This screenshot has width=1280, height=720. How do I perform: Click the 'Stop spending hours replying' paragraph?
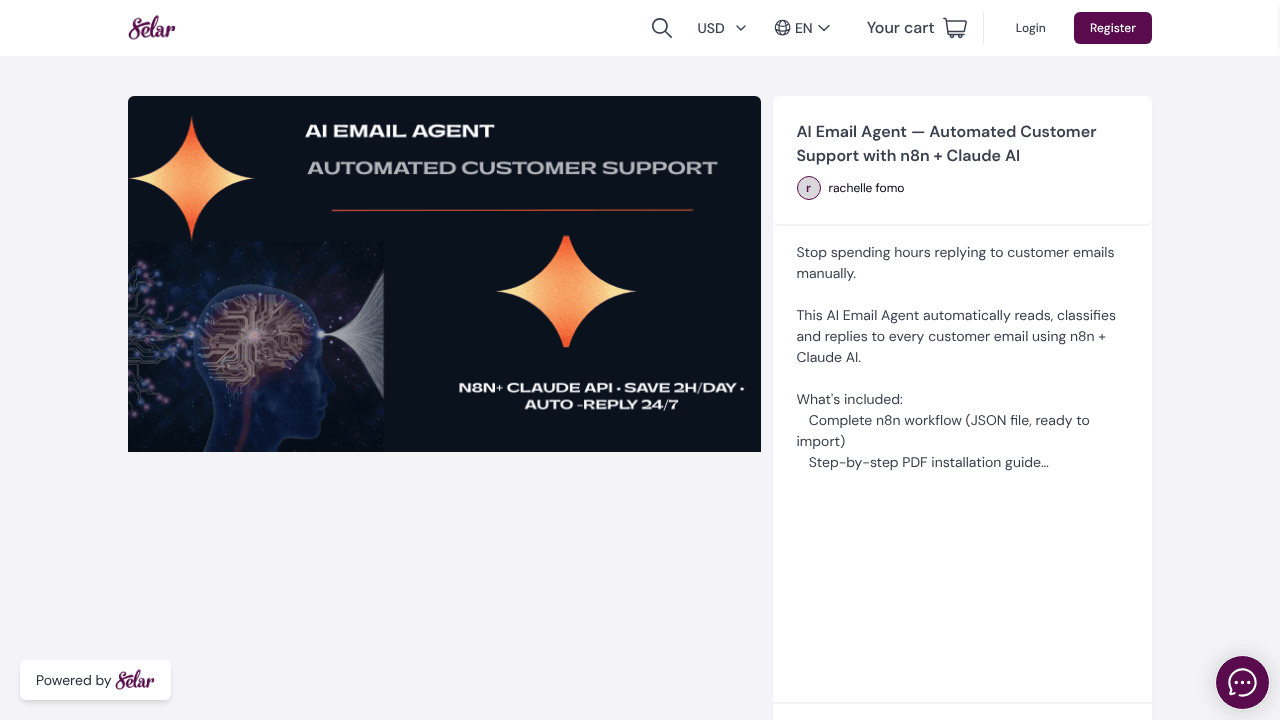[955, 262]
